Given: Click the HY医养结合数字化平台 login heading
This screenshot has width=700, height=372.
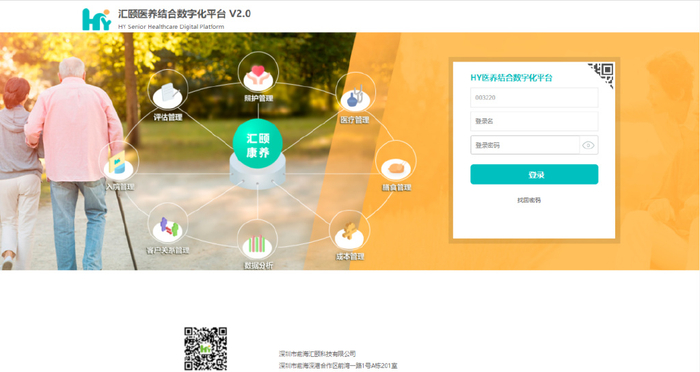Looking at the screenshot, I should click(x=511, y=78).
